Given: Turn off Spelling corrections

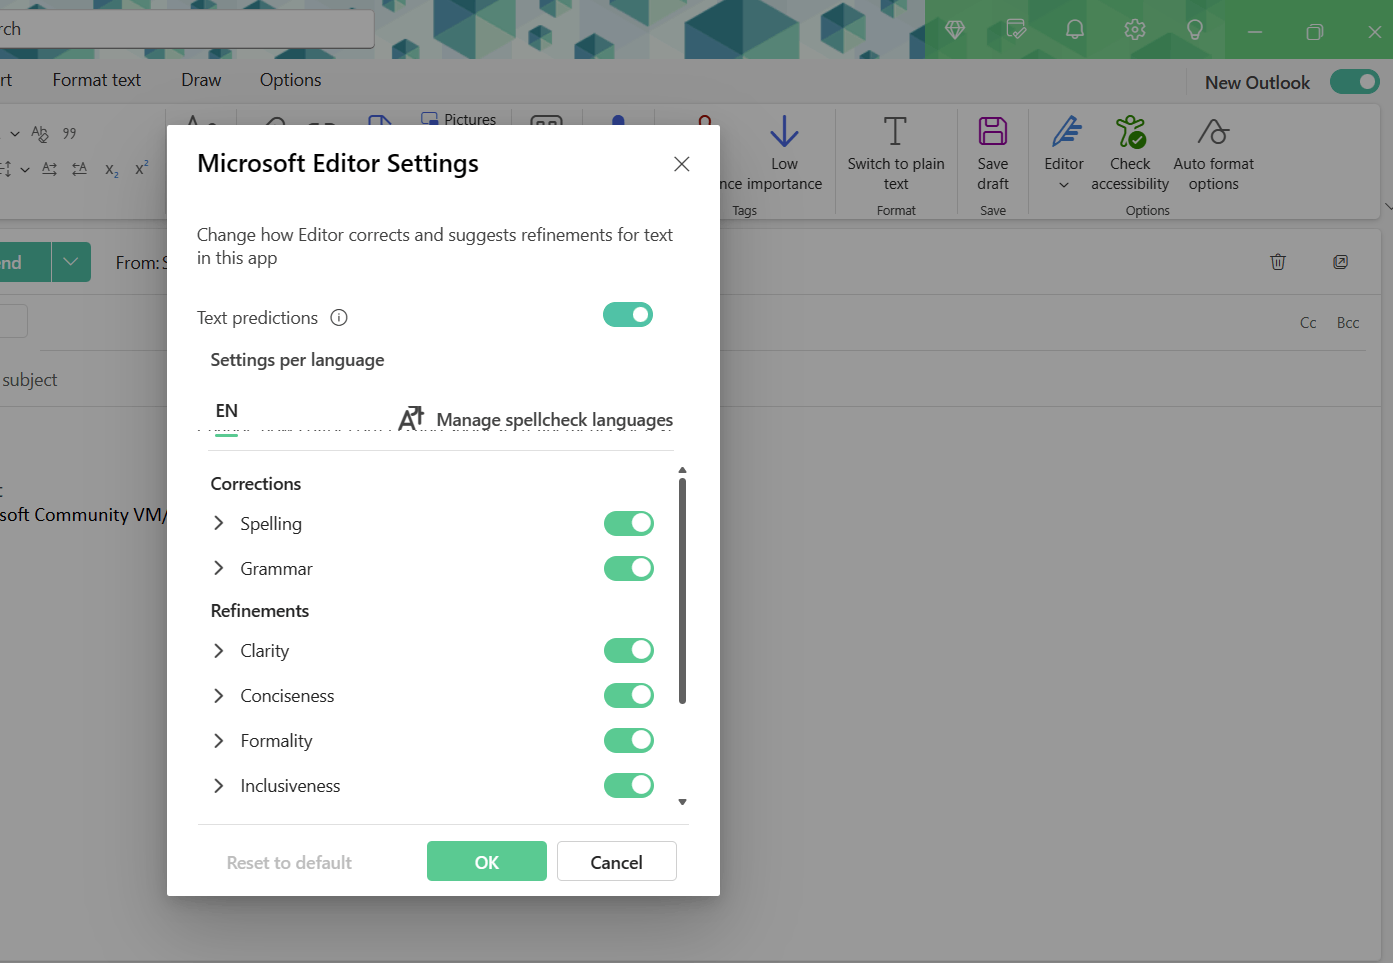Looking at the screenshot, I should click(629, 523).
